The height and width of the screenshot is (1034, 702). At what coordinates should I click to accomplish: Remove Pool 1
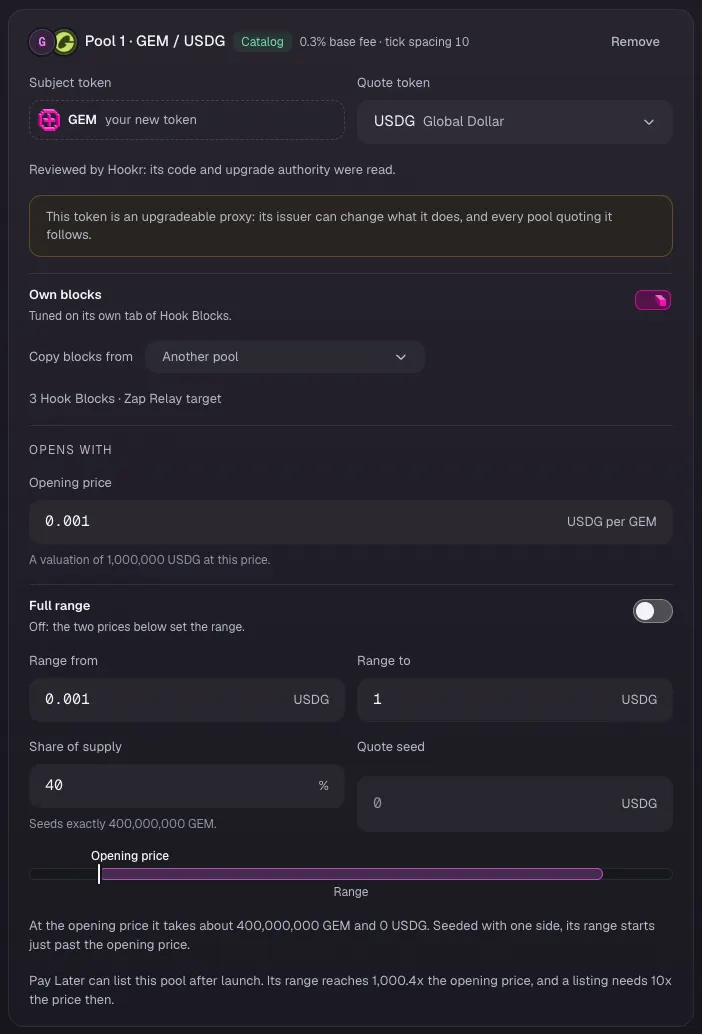(x=635, y=42)
